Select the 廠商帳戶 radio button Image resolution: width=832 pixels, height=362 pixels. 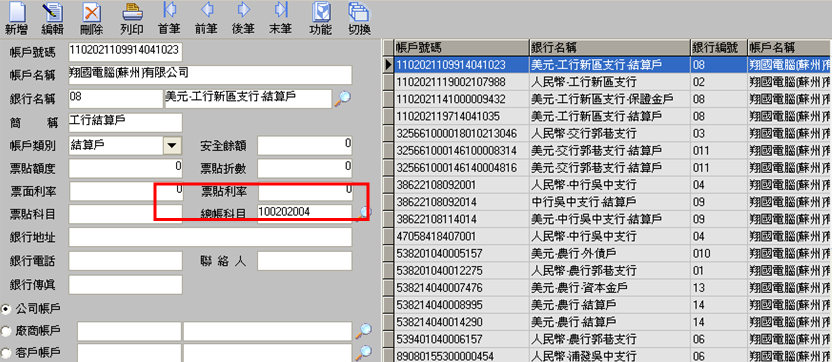pyautogui.click(x=6, y=331)
